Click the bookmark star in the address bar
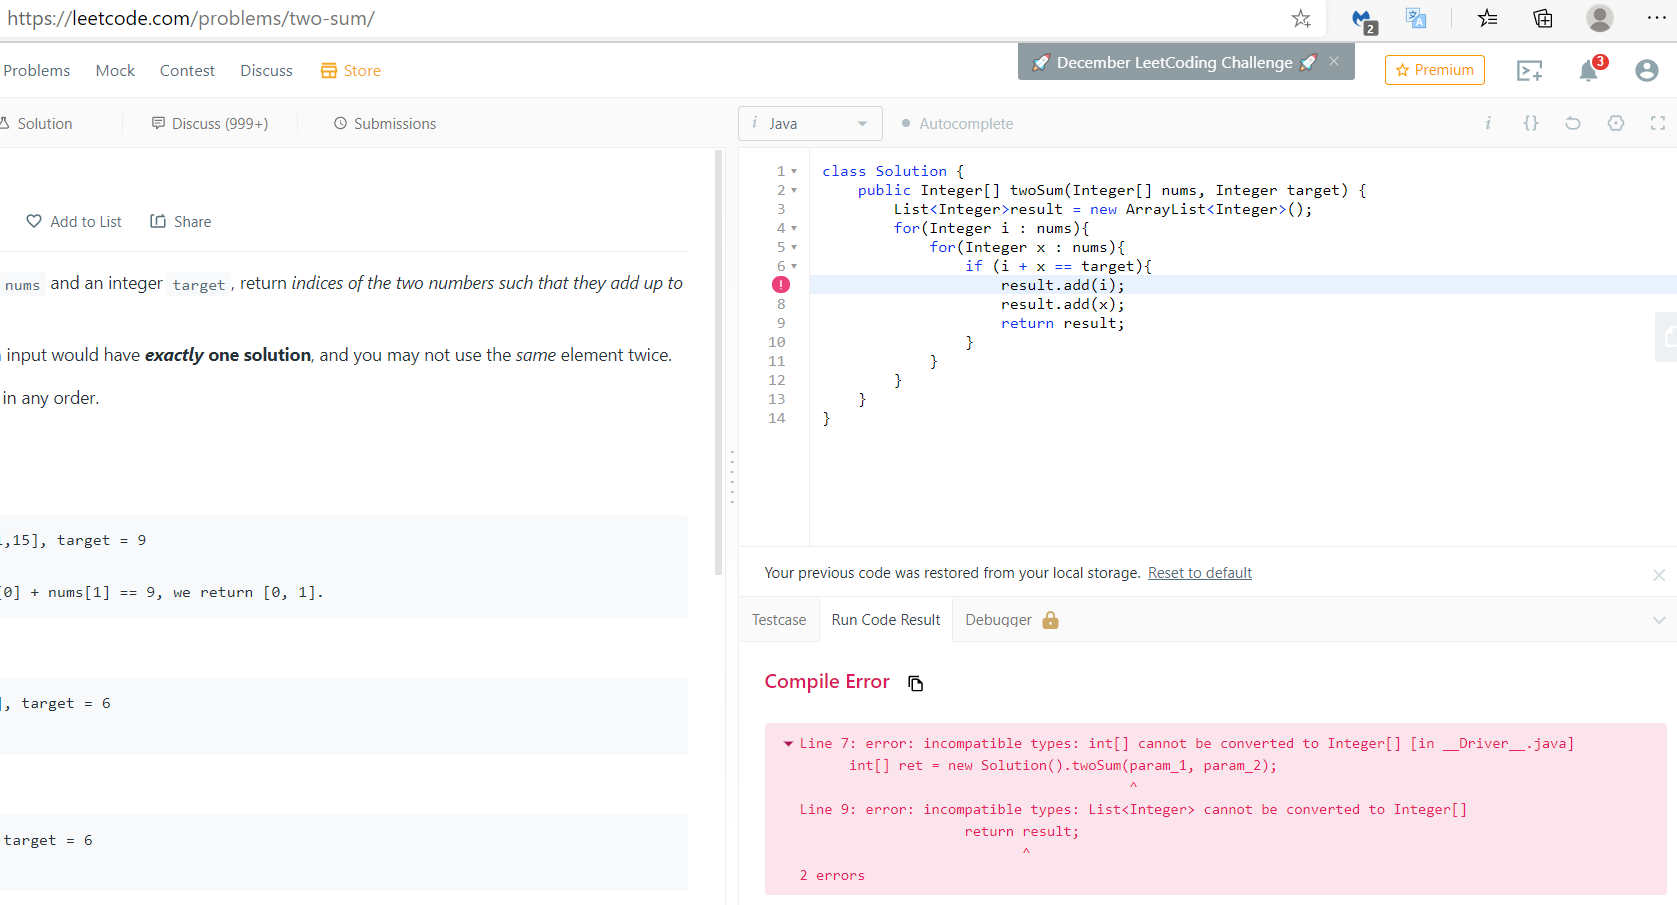1677x905 pixels. click(1301, 18)
